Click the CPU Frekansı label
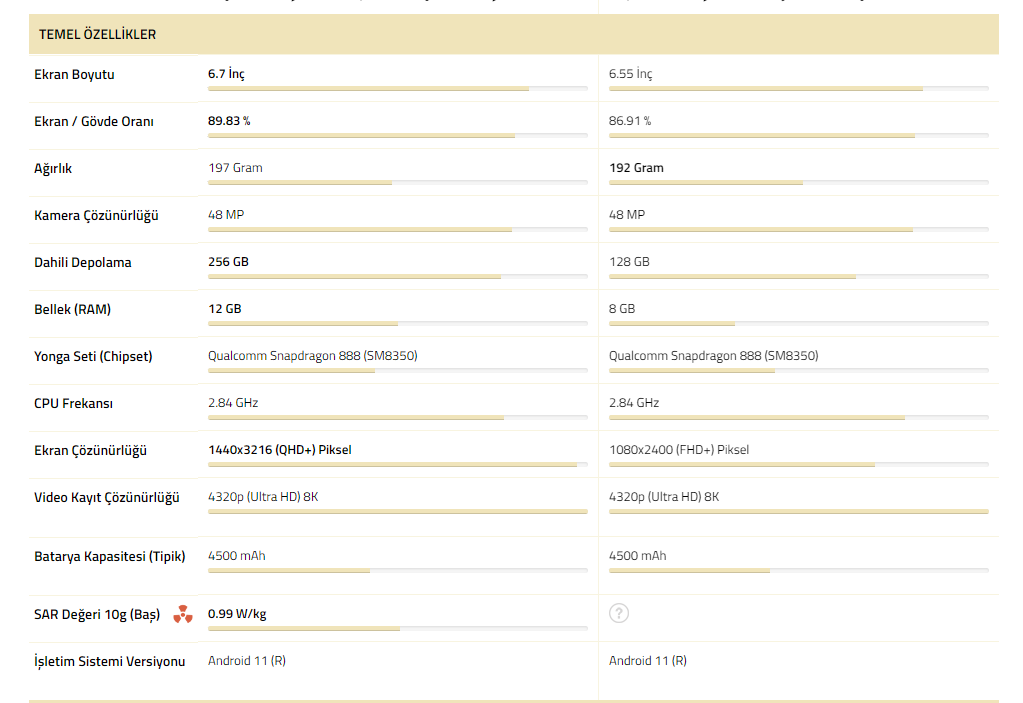 pos(73,403)
